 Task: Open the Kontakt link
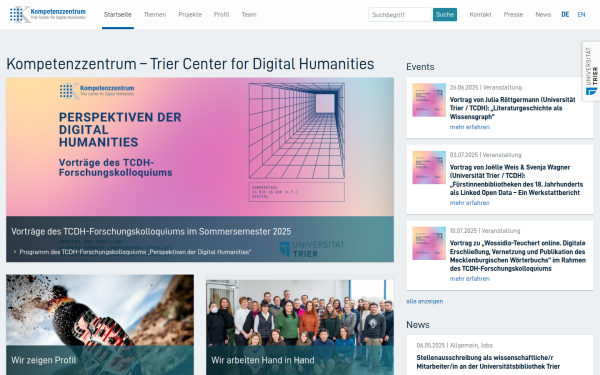click(x=480, y=15)
